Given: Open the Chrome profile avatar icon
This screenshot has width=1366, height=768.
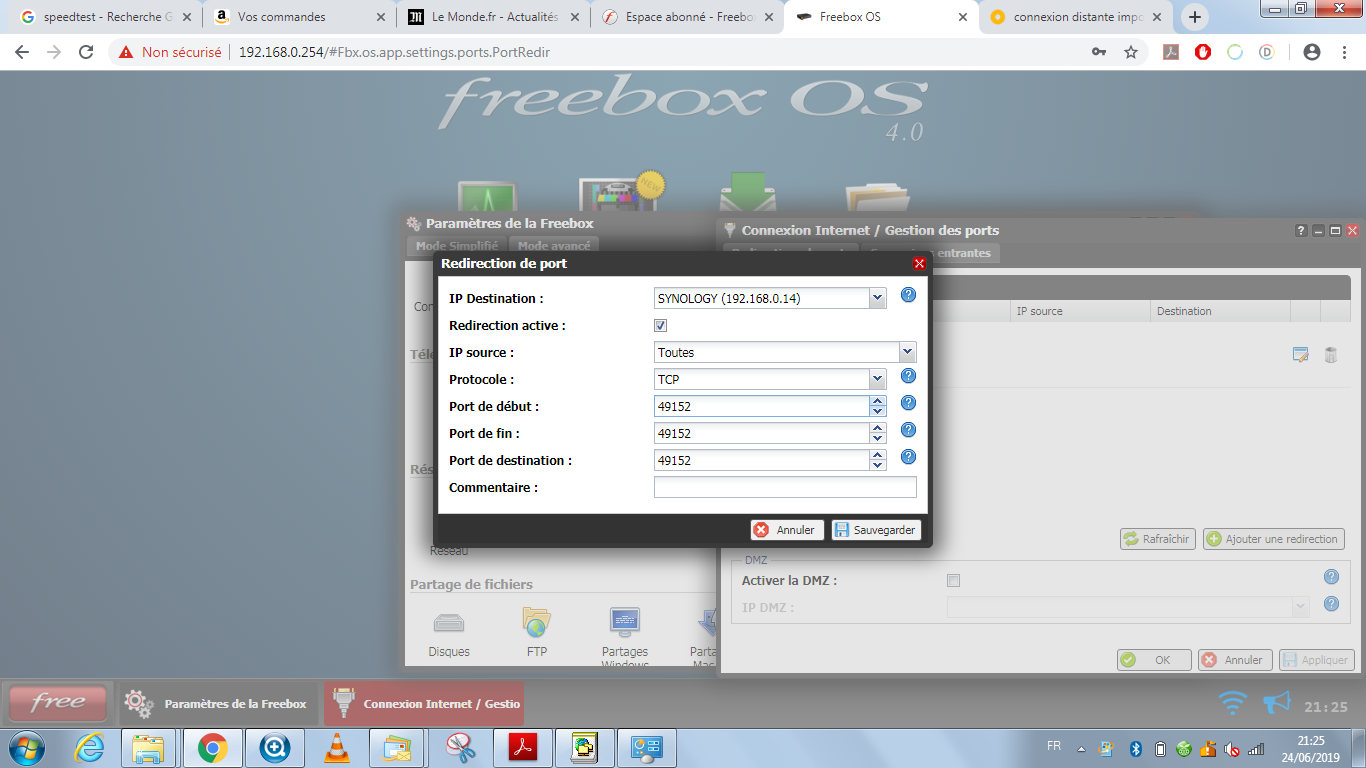Looking at the screenshot, I should coord(1312,52).
